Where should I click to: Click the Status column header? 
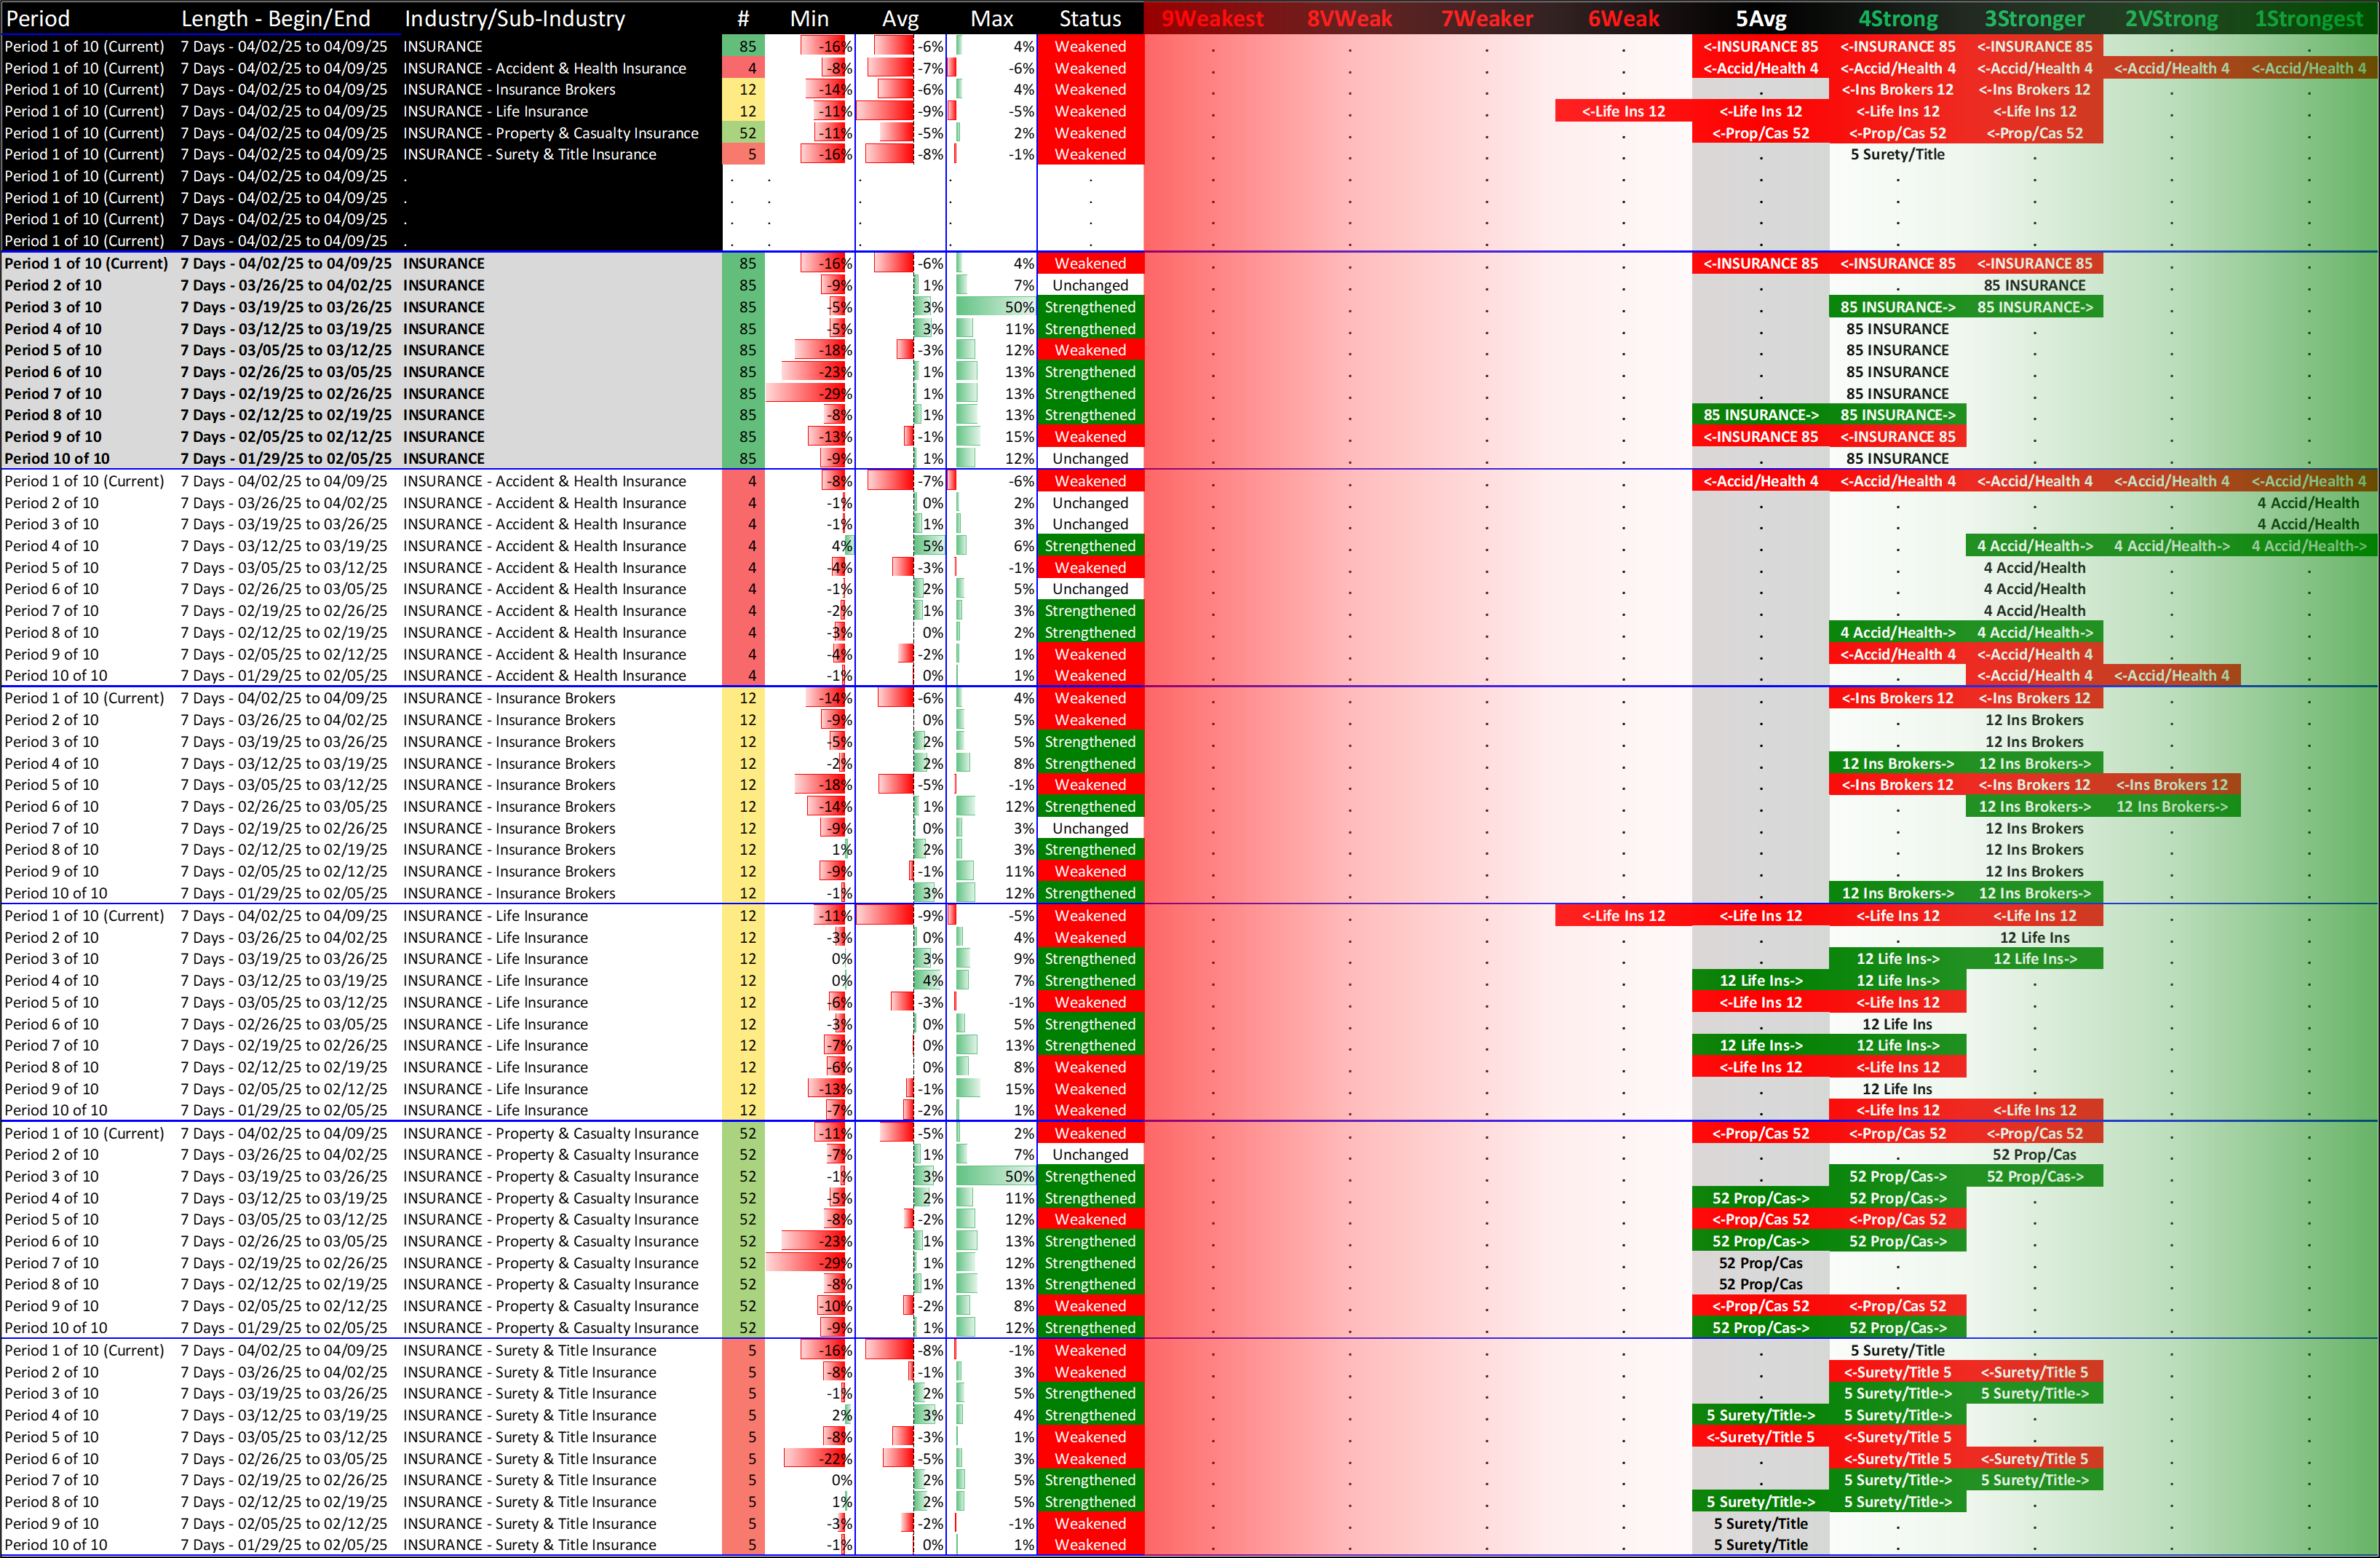[x=1090, y=19]
